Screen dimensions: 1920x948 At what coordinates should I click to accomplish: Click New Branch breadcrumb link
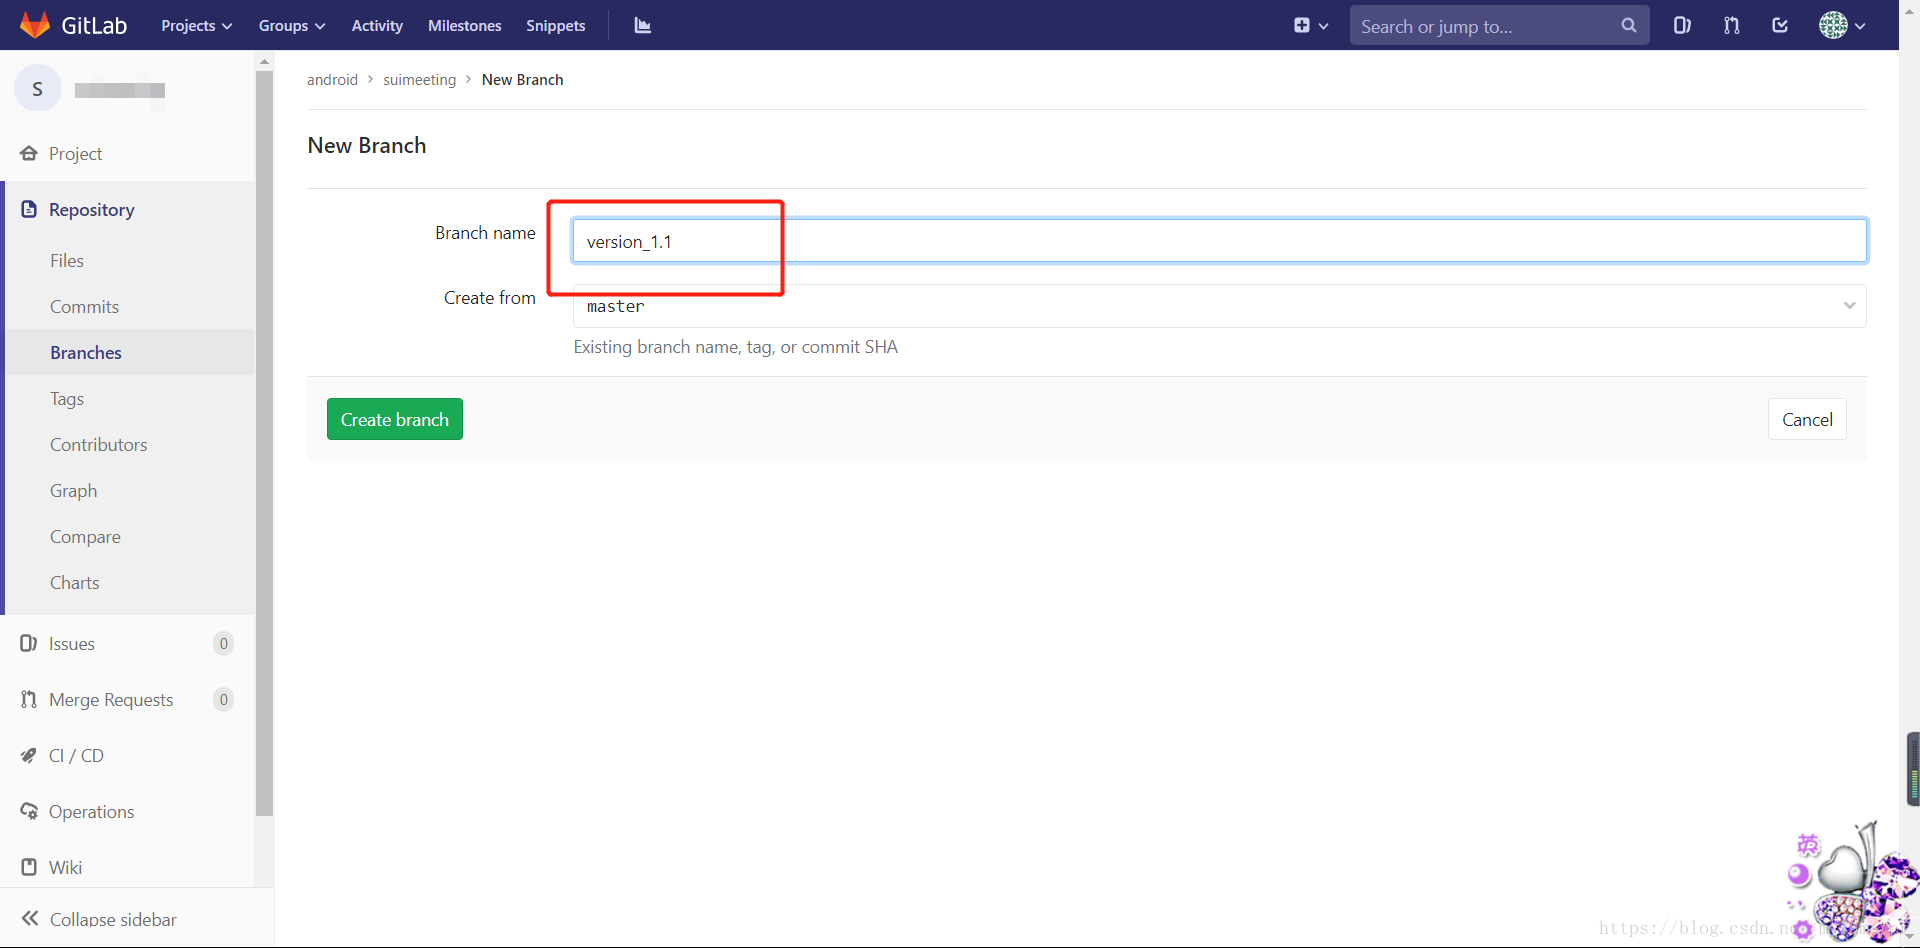pyautogui.click(x=522, y=80)
